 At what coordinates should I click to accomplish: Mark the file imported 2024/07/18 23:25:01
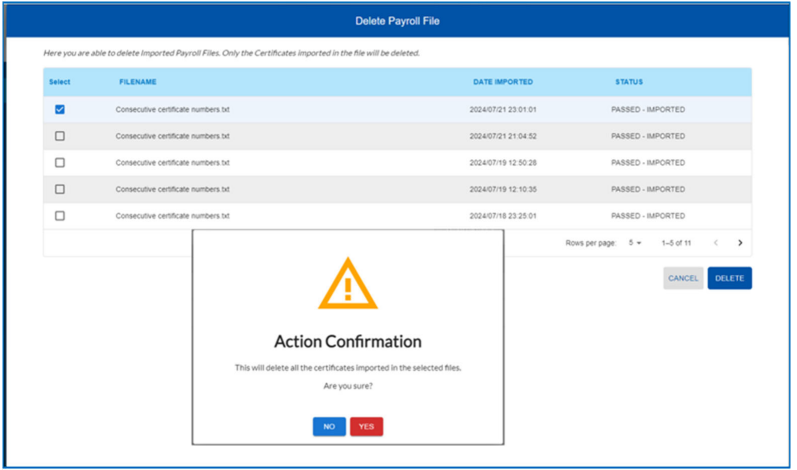coord(60,215)
